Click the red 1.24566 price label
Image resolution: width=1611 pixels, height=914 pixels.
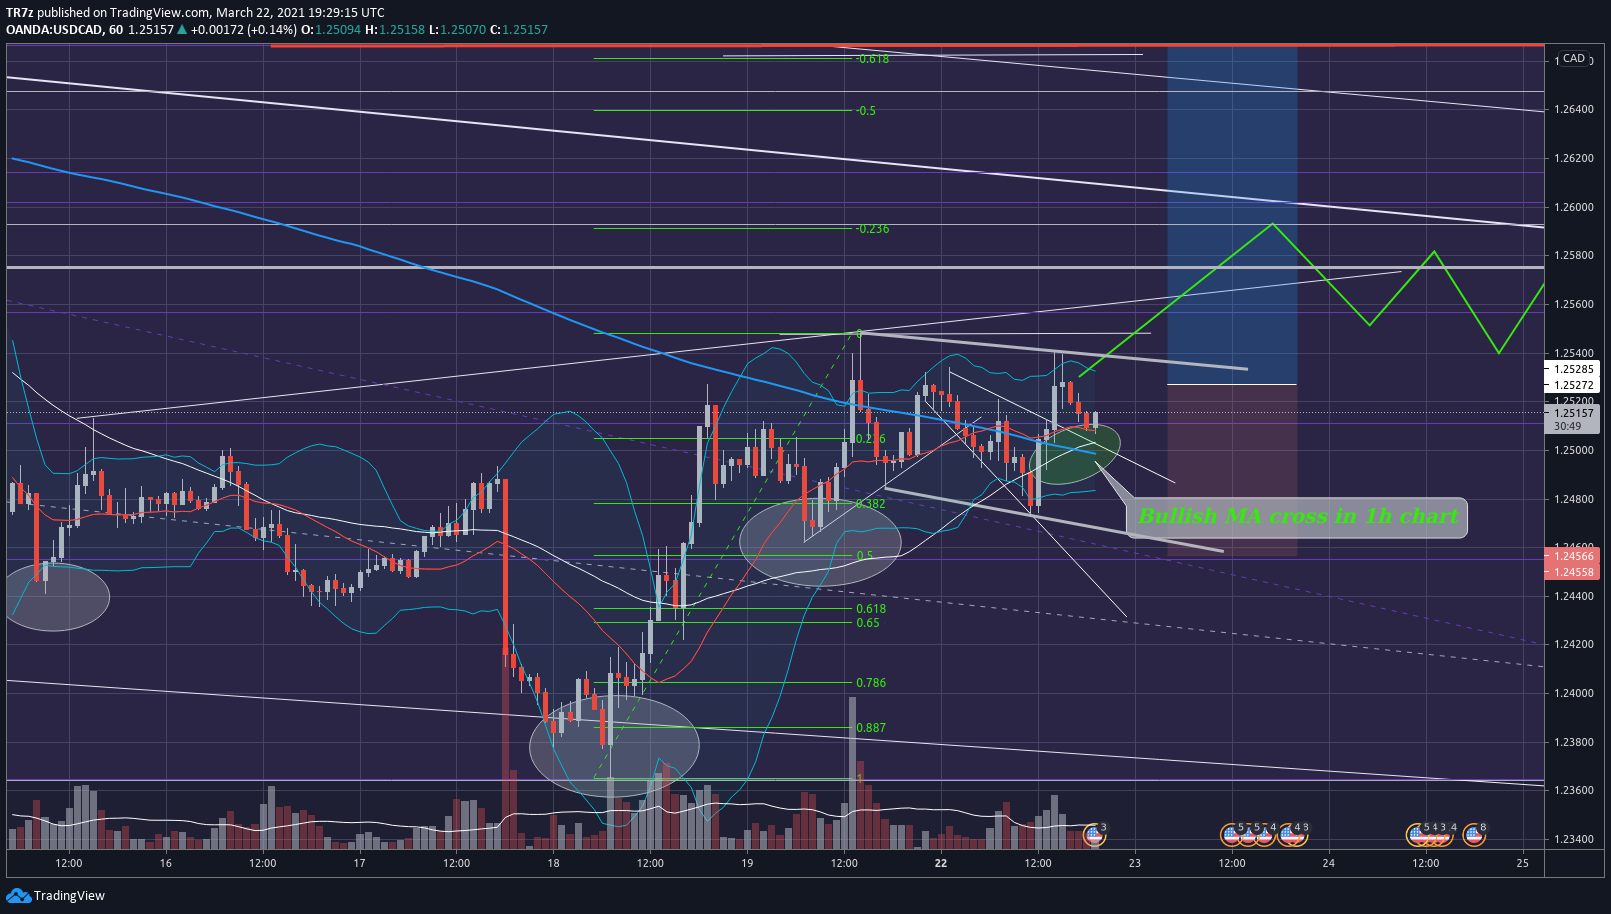1574,556
